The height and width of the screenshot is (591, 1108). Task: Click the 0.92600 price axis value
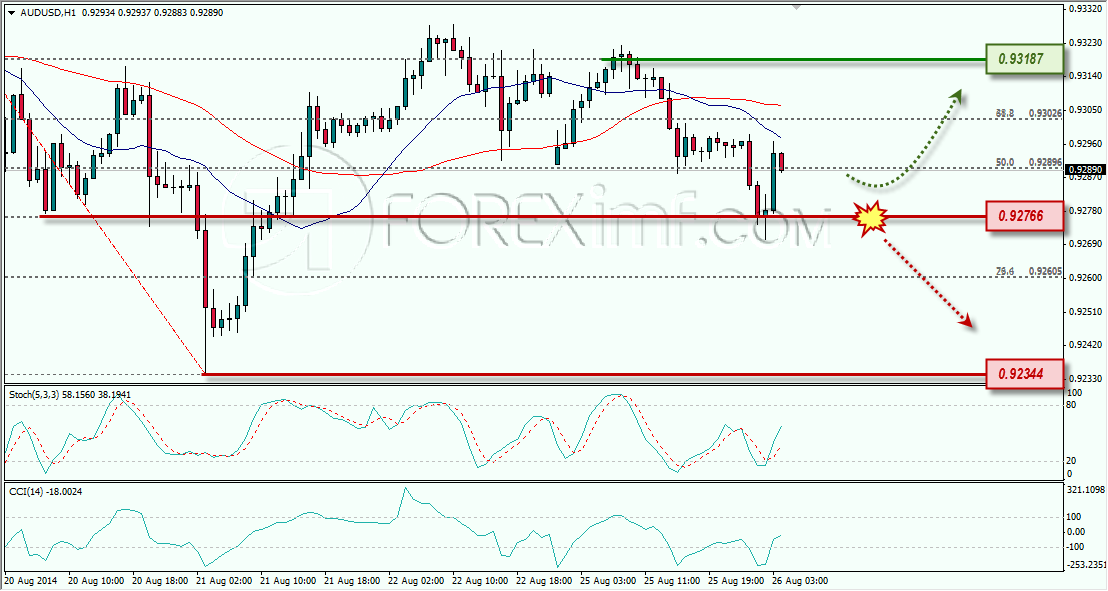coord(1085,278)
